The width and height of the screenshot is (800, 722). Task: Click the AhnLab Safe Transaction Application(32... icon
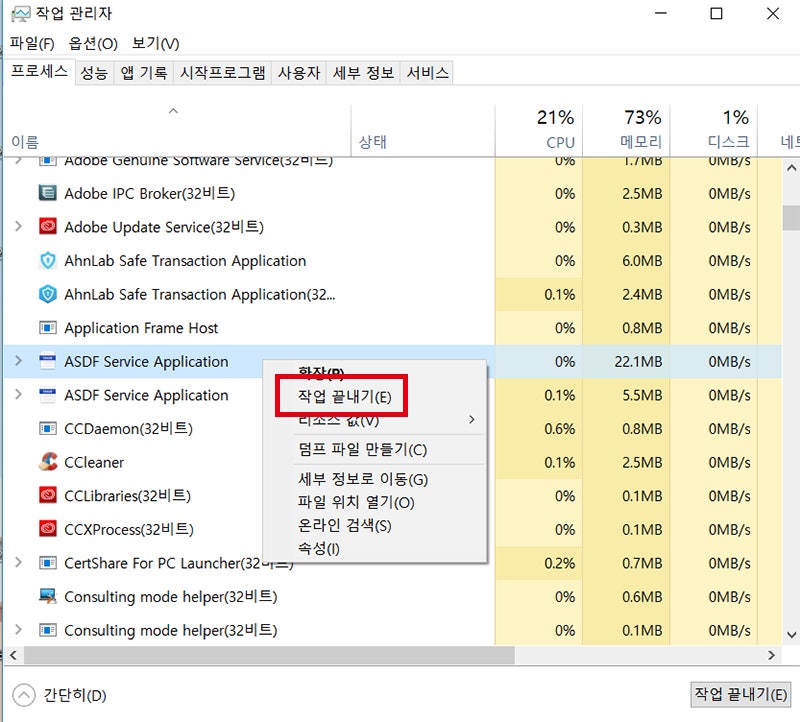(x=47, y=294)
